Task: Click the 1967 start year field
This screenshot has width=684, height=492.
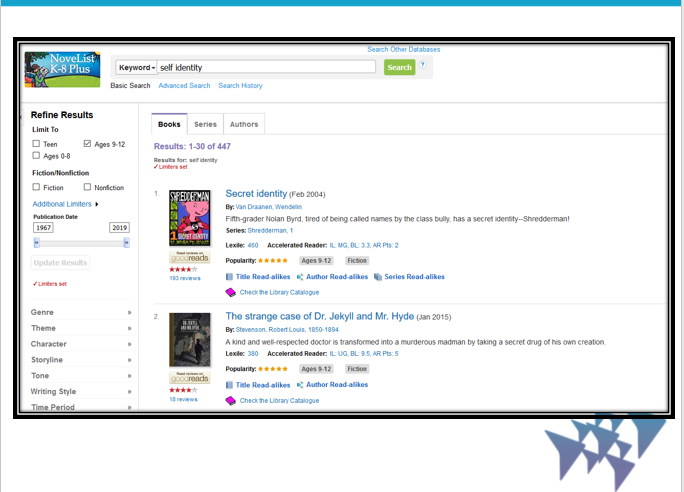Action: click(43, 228)
